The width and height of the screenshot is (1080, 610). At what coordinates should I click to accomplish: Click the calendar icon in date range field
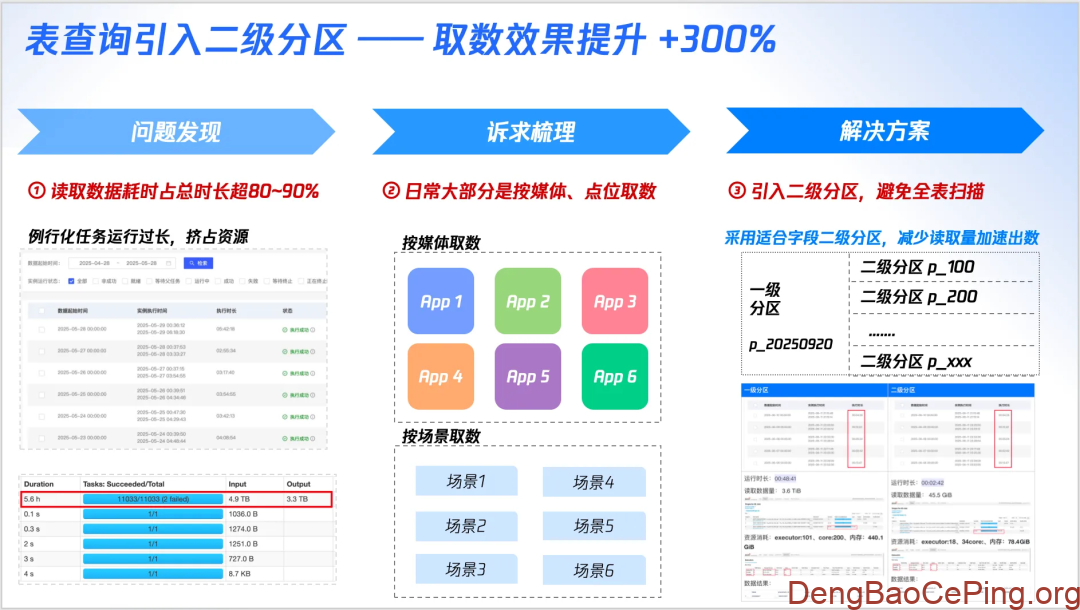[169, 264]
